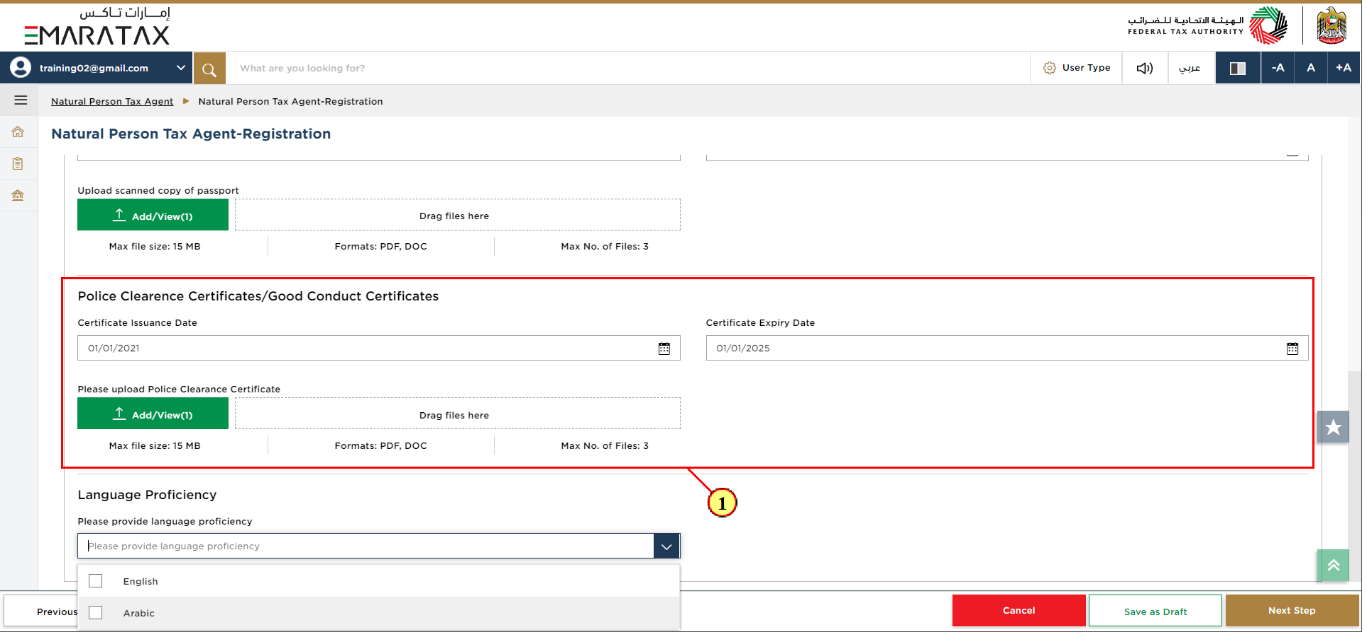Click the language proficiency input field
The image size is (1366, 637).
[x=366, y=546]
